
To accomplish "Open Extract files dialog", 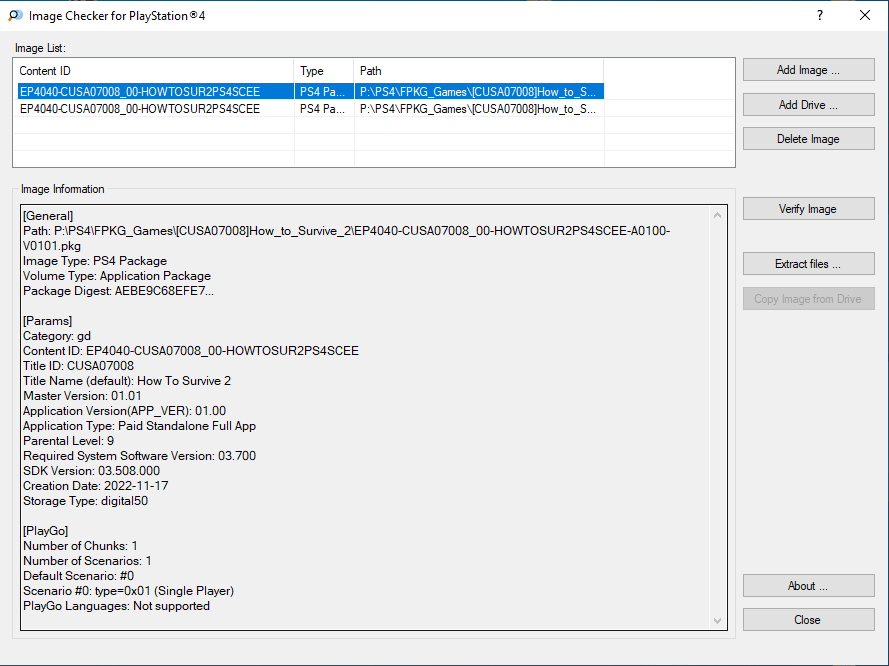I will [808, 264].
